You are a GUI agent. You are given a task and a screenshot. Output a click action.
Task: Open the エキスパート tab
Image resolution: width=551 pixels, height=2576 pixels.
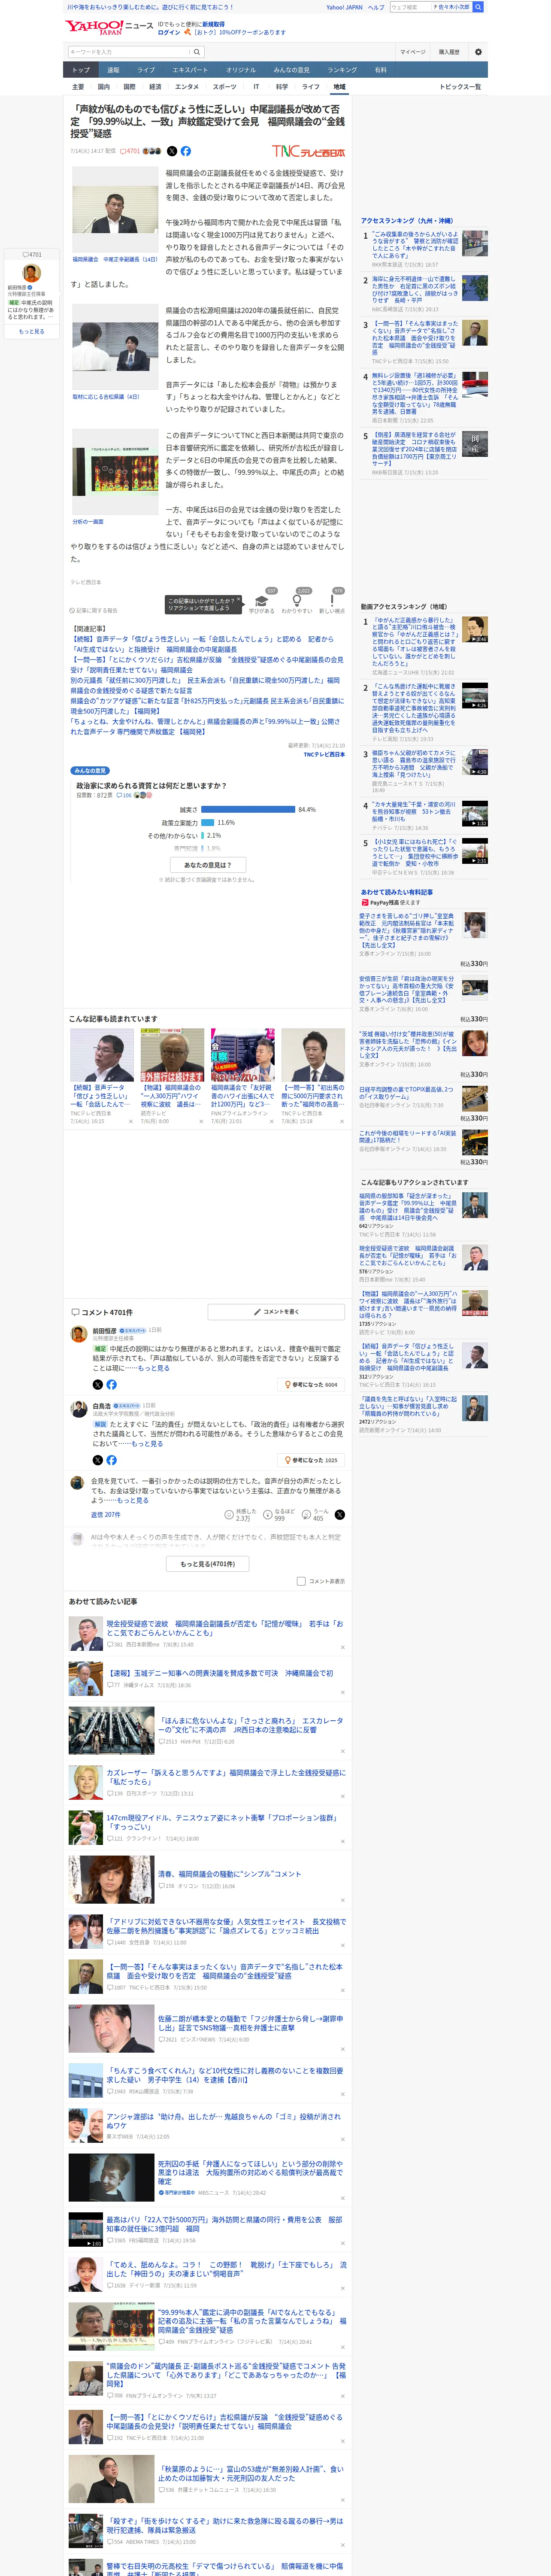click(x=190, y=70)
